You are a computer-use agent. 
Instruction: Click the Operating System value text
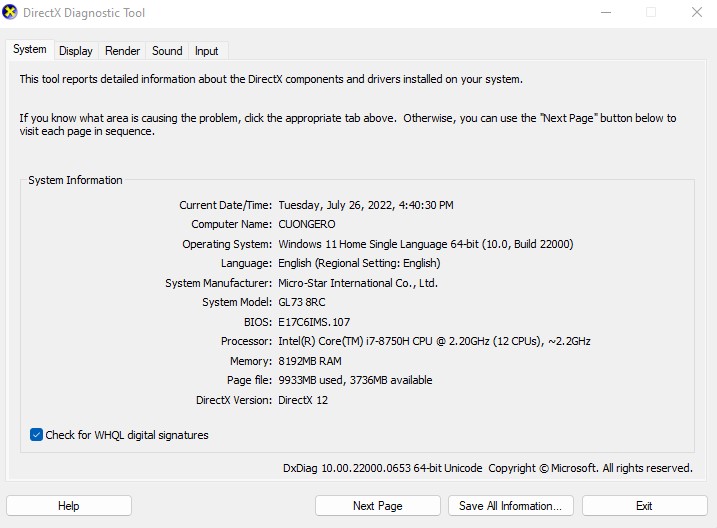[x=426, y=244]
